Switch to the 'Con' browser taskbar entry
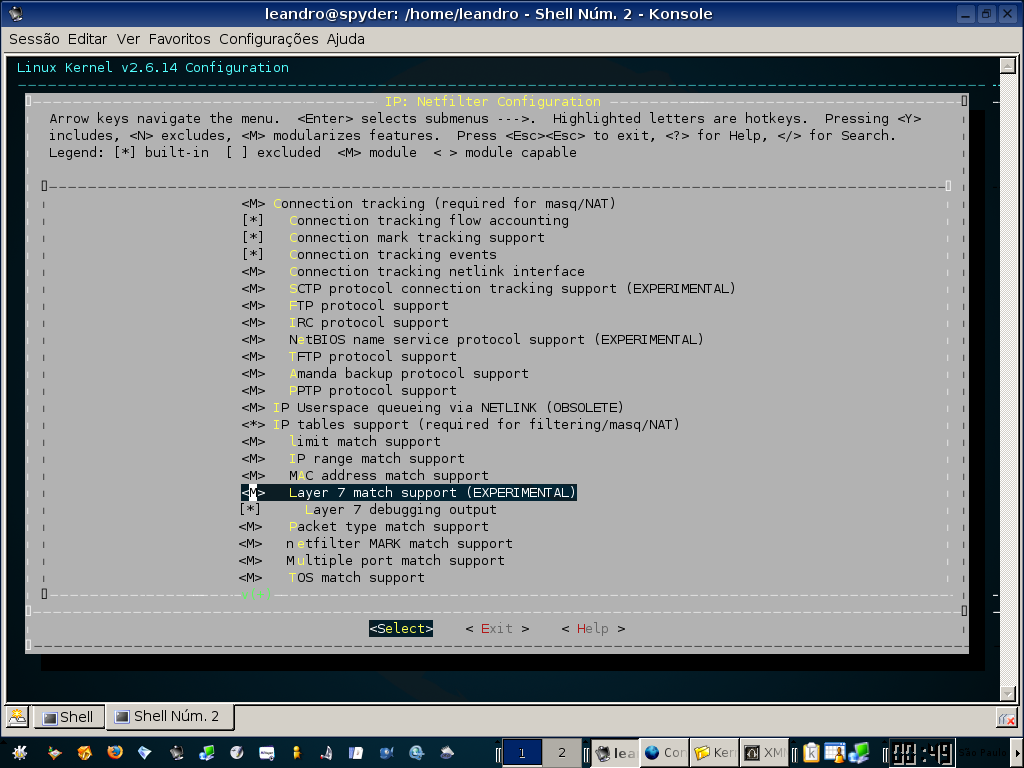 point(664,753)
